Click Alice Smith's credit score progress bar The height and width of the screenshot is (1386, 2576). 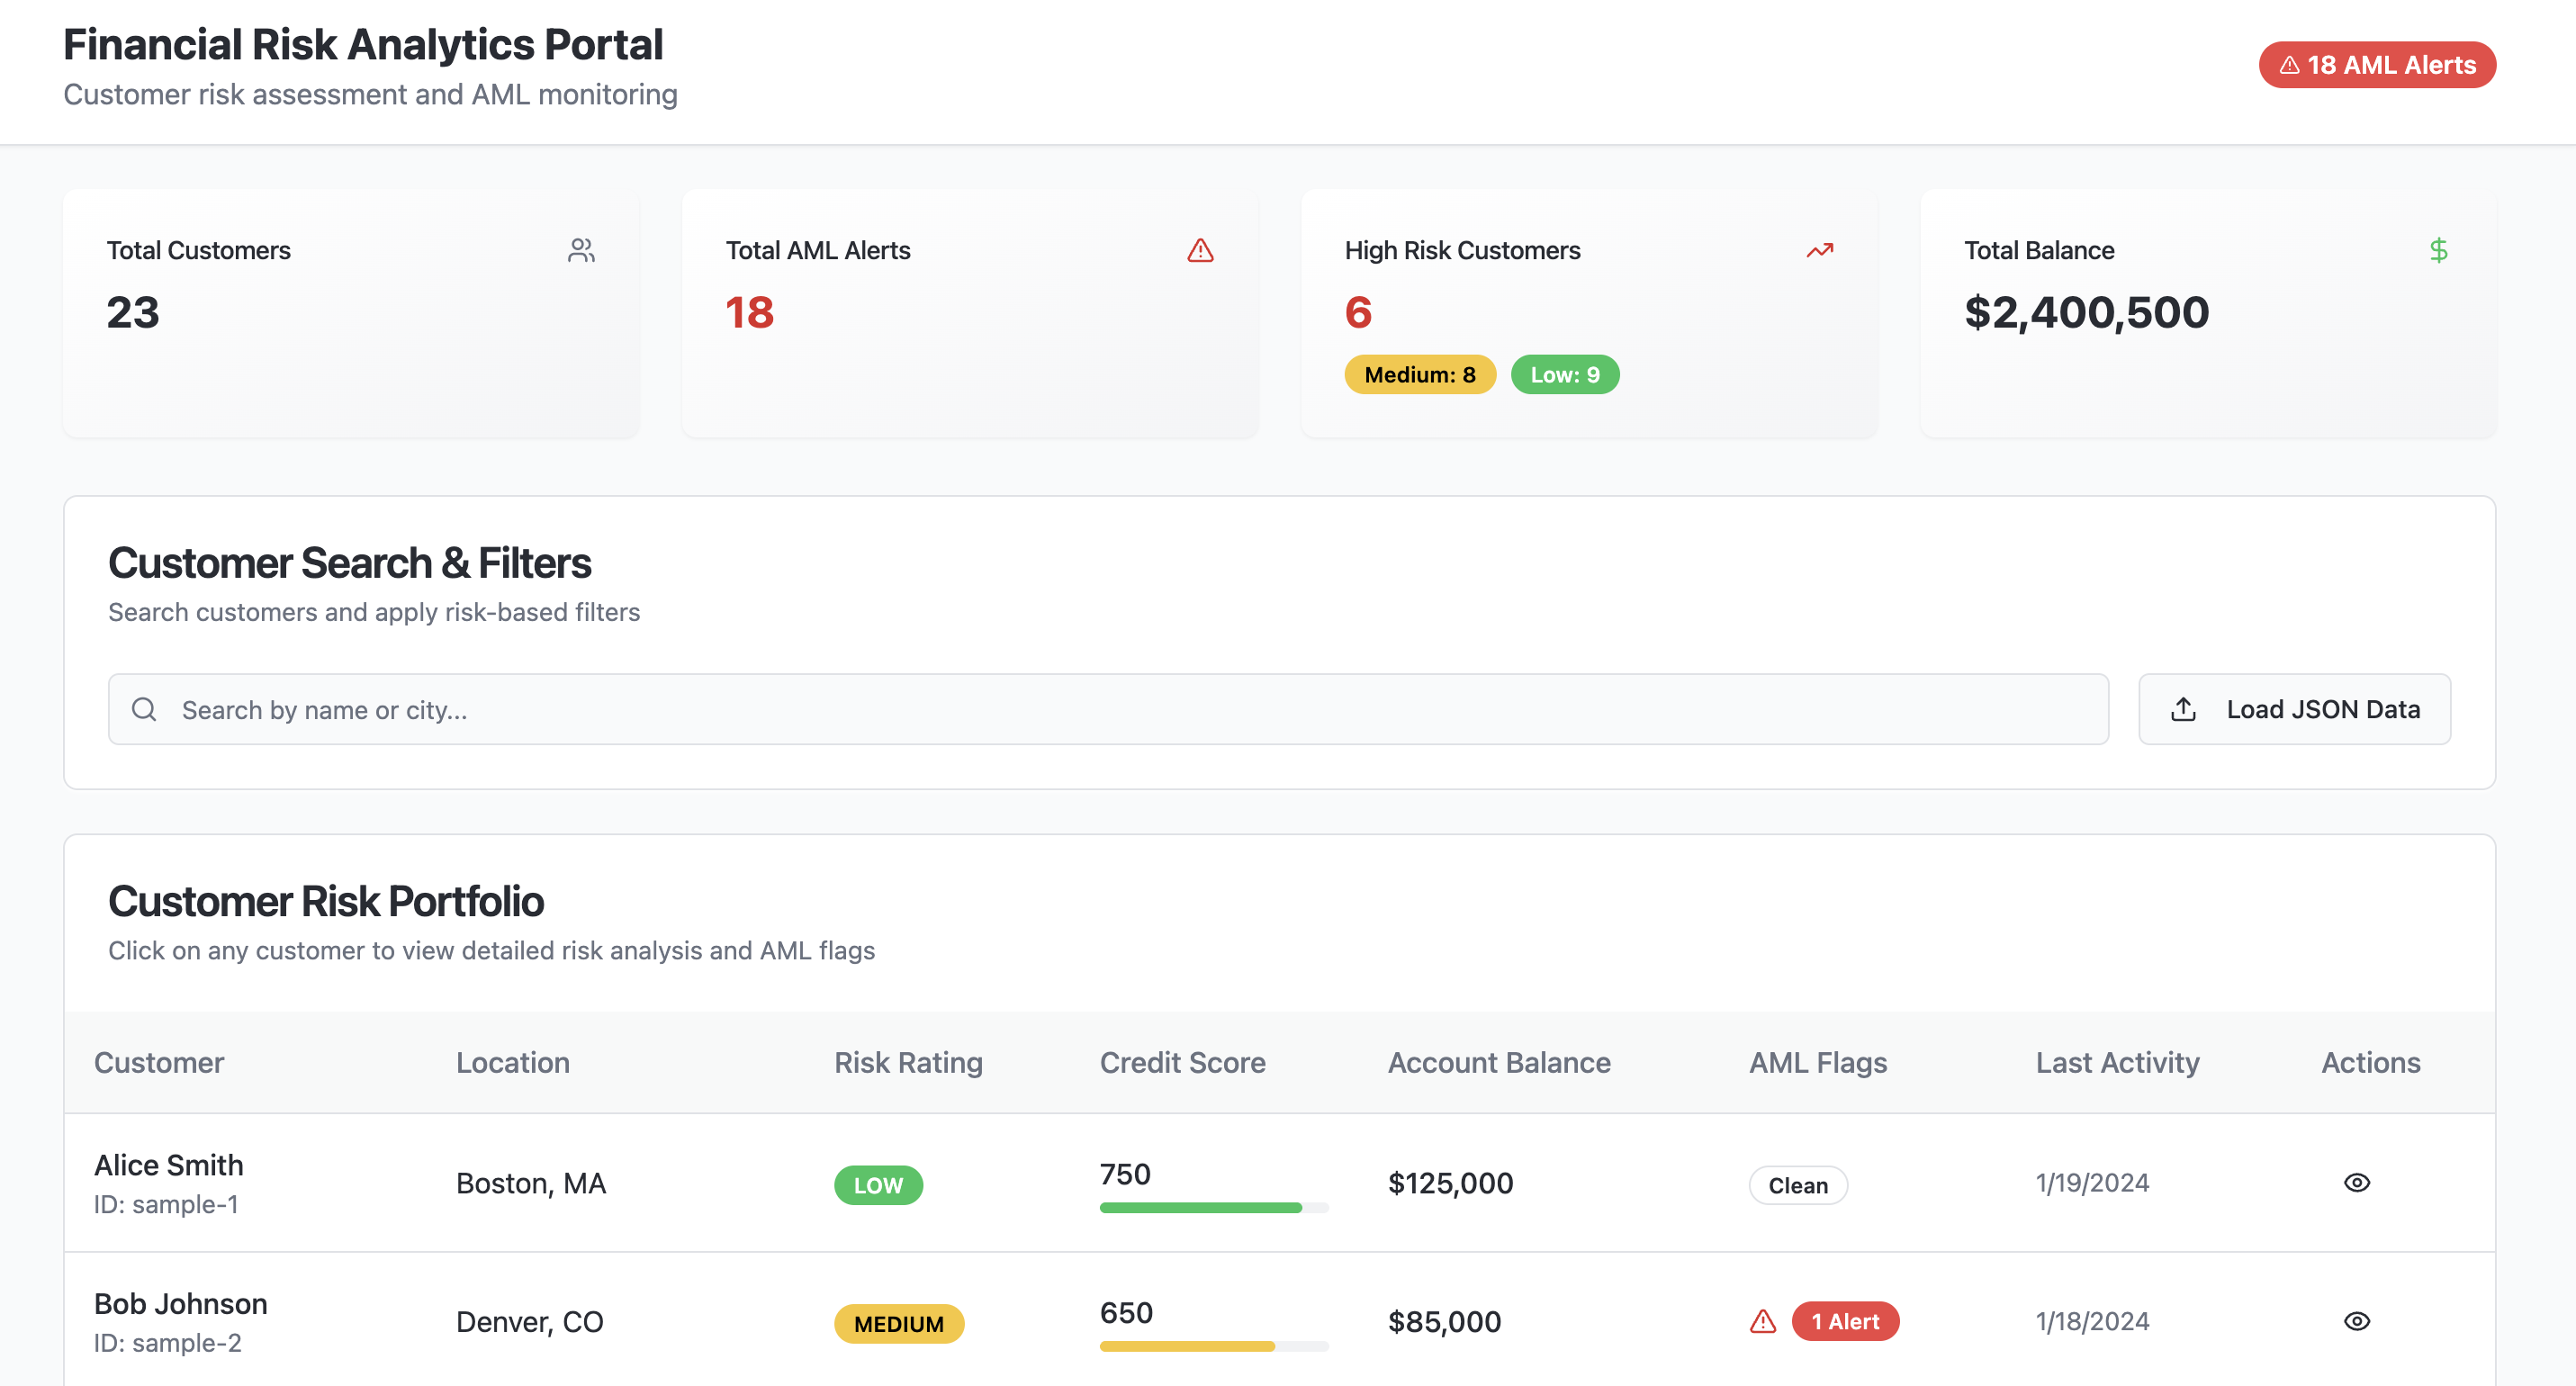coord(1213,1207)
